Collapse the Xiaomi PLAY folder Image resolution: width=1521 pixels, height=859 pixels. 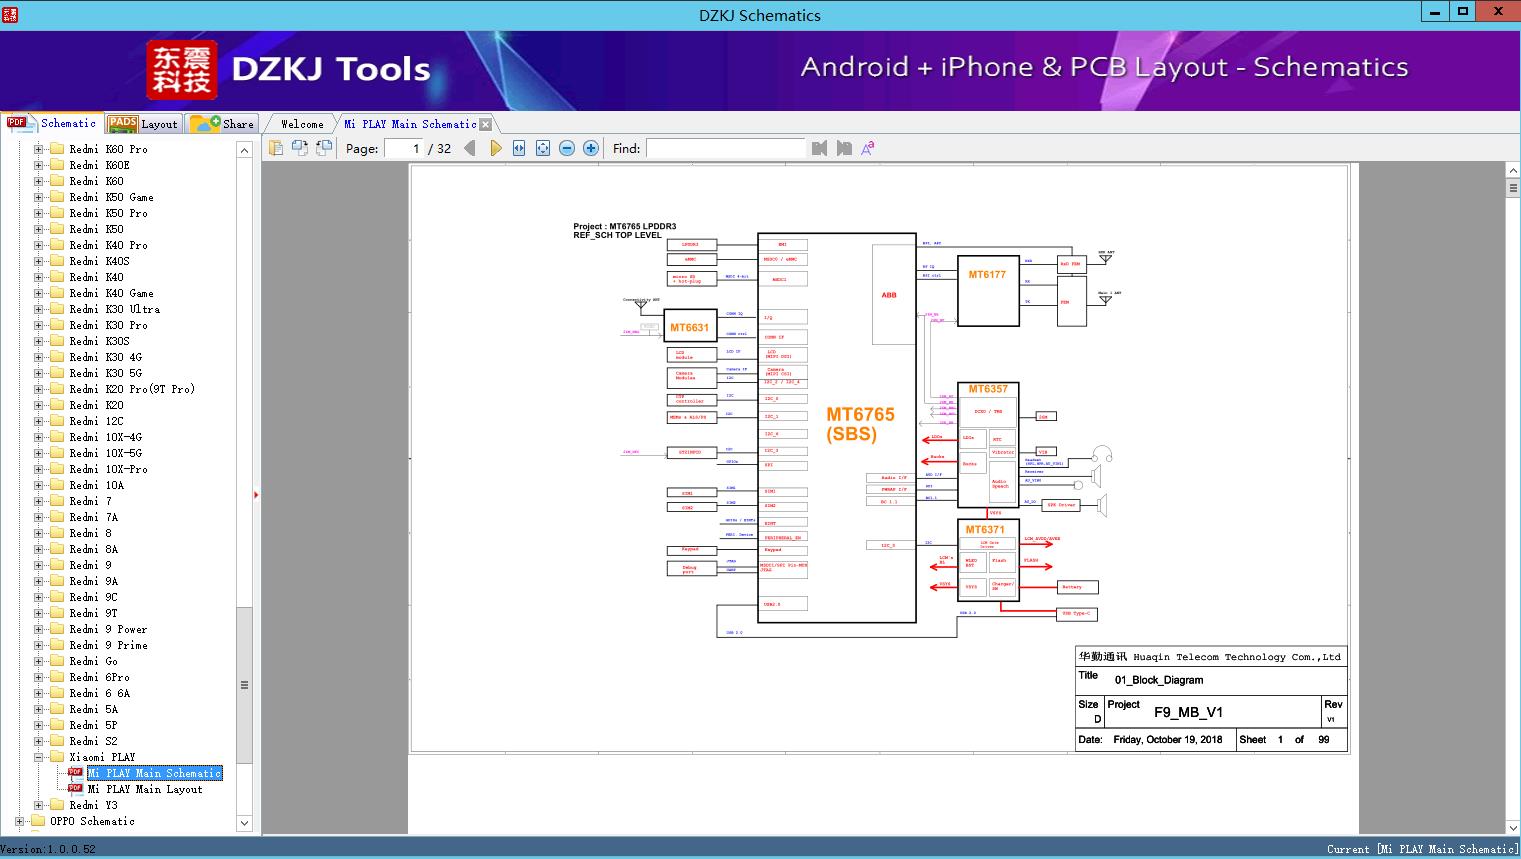38,757
